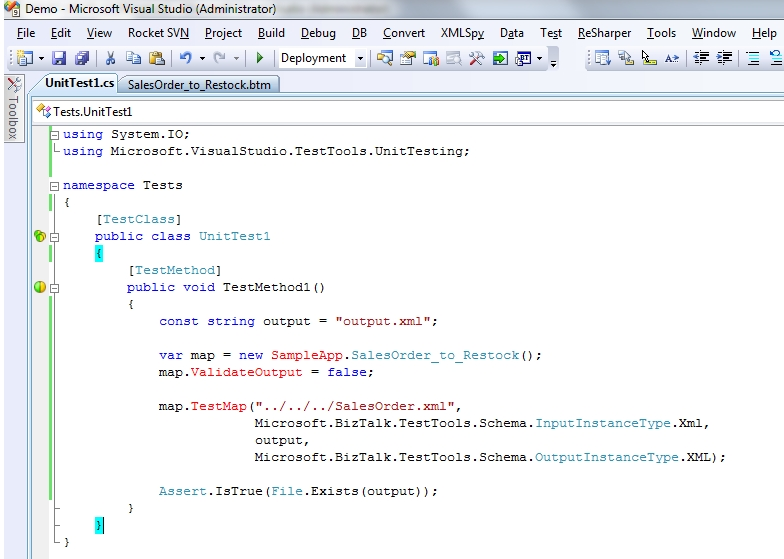
Task: Open the Tests.UnitTest1 type navigation dropdown
Action: (408, 112)
